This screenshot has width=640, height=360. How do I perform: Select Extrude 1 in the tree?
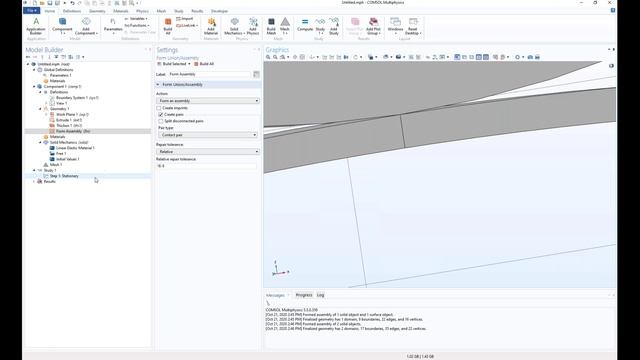[69, 120]
